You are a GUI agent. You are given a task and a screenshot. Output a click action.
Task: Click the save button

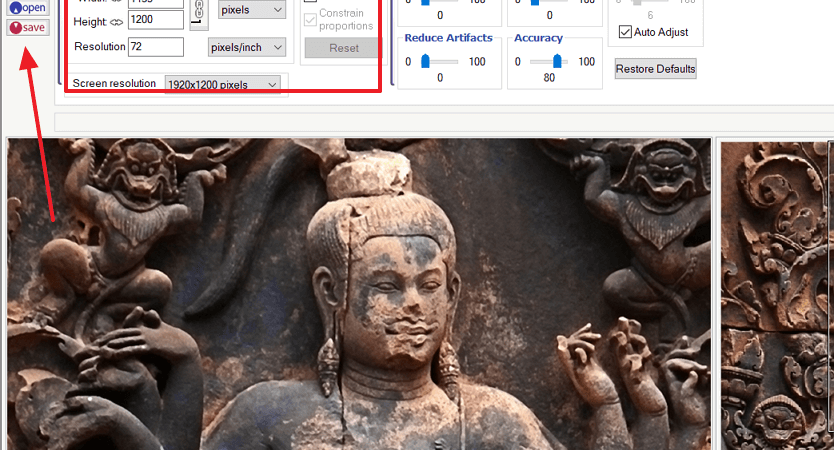pyautogui.click(x=28, y=28)
